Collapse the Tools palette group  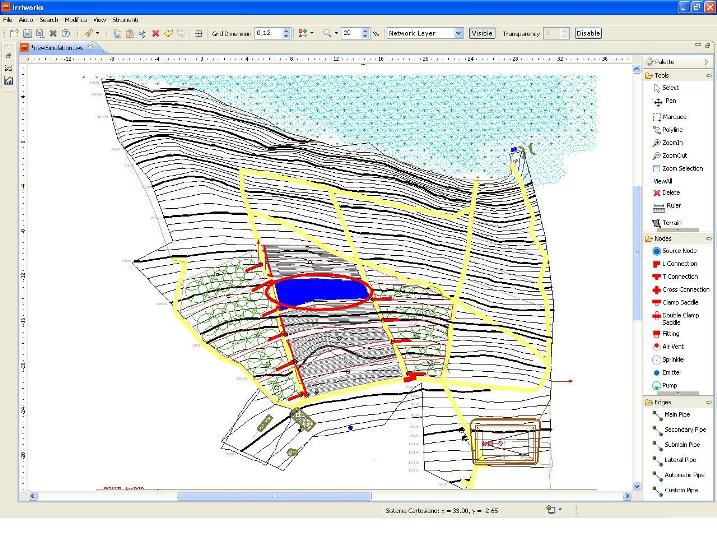664,75
